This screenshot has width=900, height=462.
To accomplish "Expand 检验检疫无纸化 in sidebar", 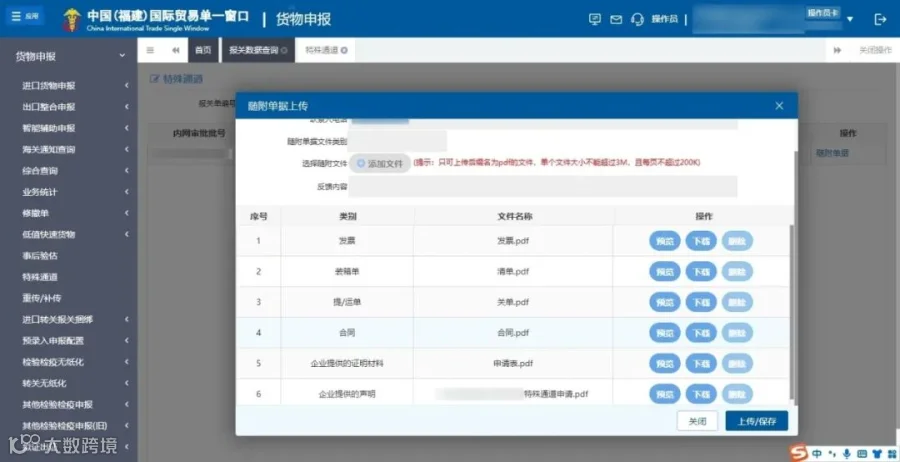I will (x=69, y=362).
